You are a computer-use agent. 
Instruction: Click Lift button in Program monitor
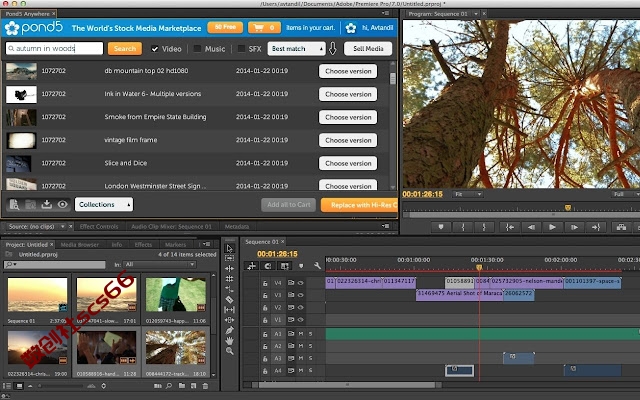pyautogui.click(x=621, y=227)
